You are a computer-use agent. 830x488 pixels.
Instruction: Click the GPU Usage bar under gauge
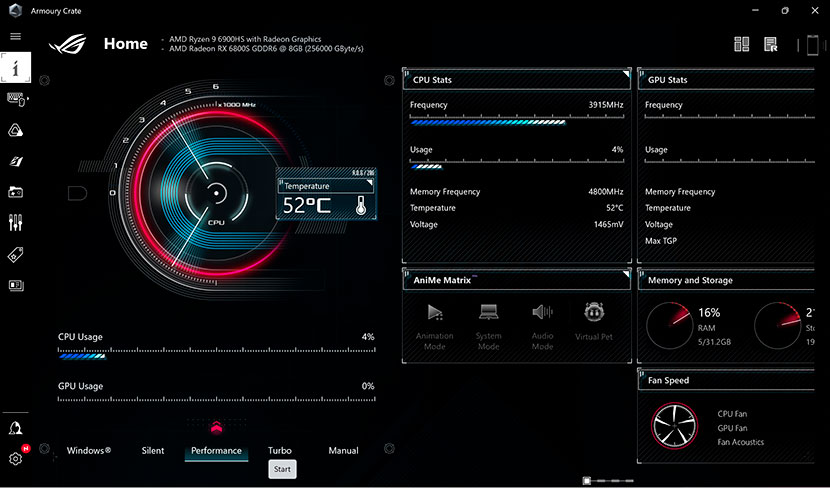[x=216, y=400]
